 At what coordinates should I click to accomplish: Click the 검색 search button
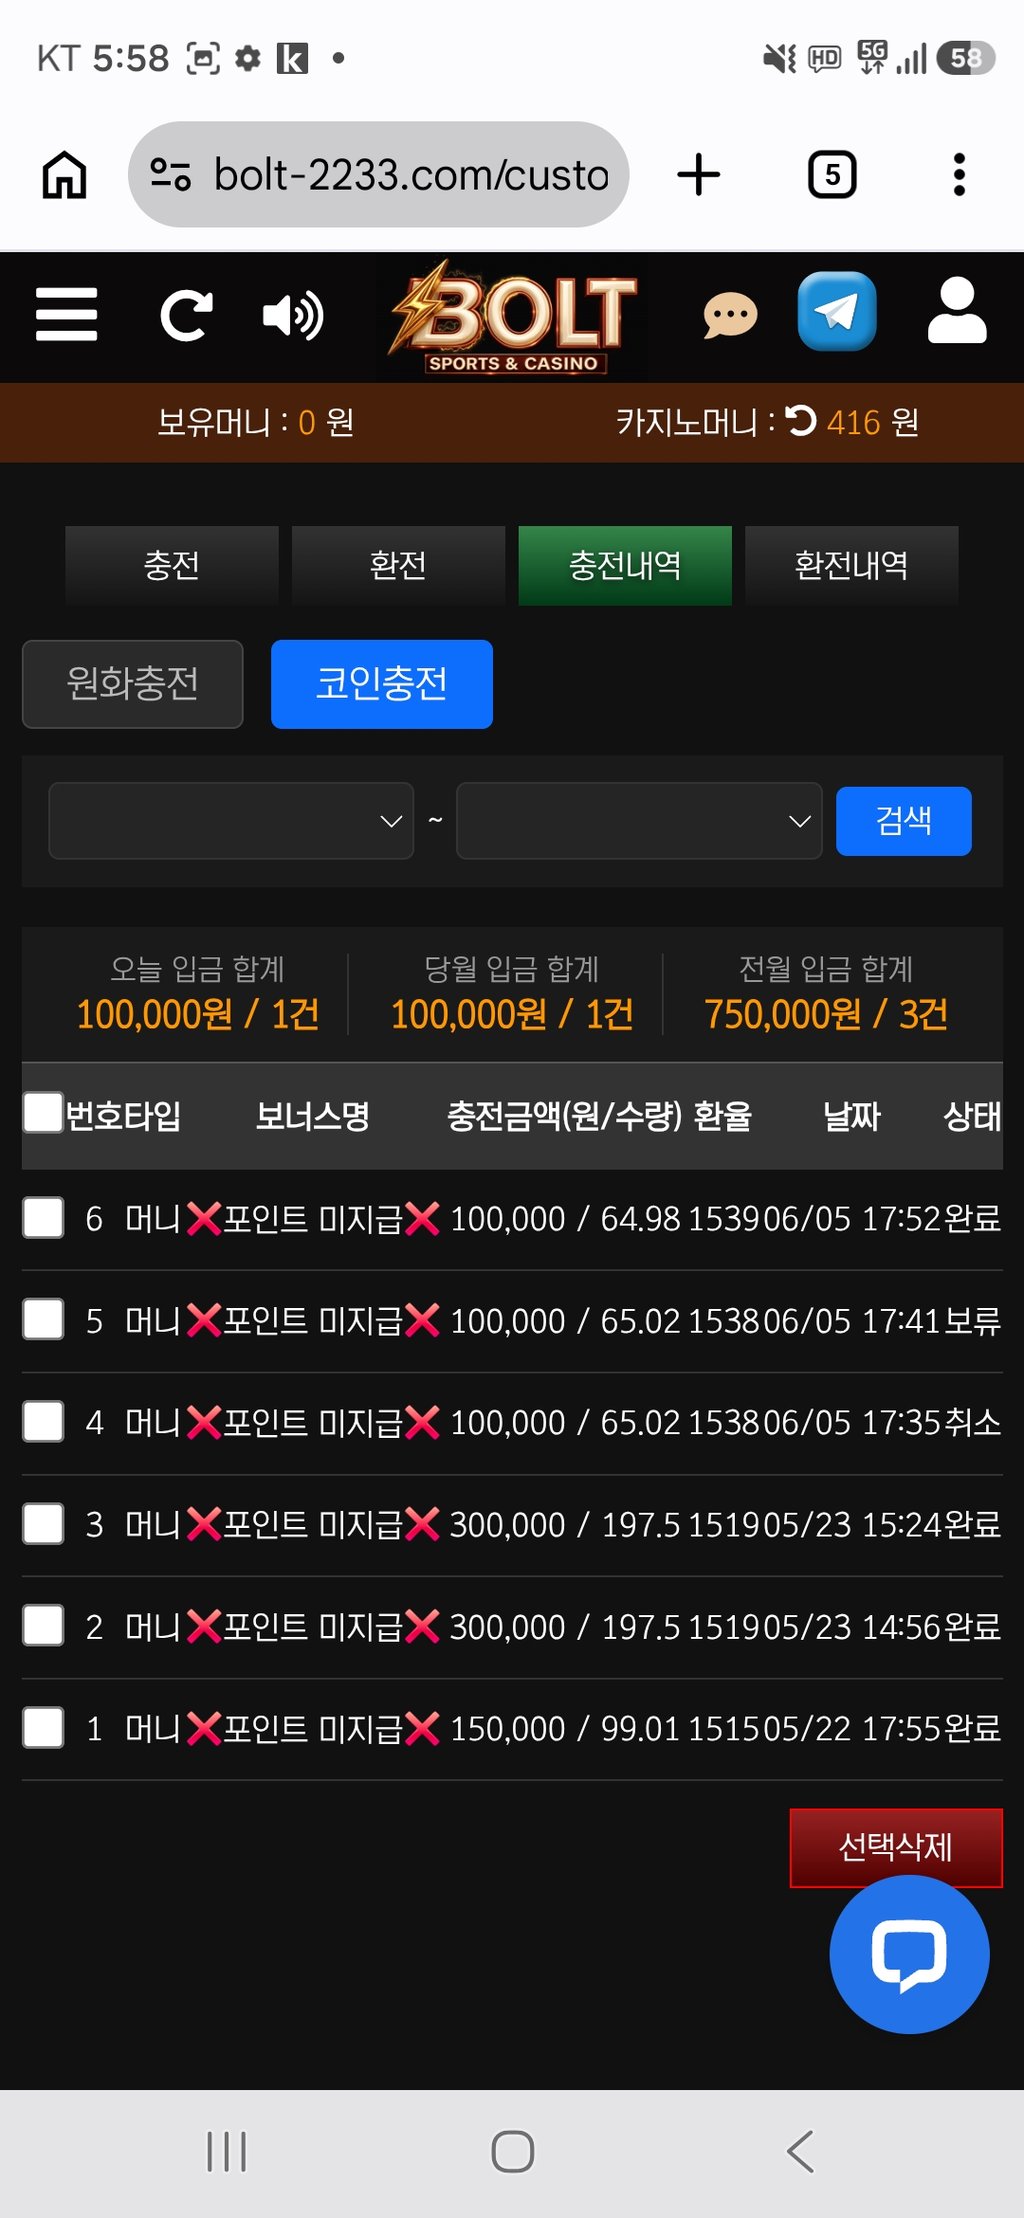904,821
